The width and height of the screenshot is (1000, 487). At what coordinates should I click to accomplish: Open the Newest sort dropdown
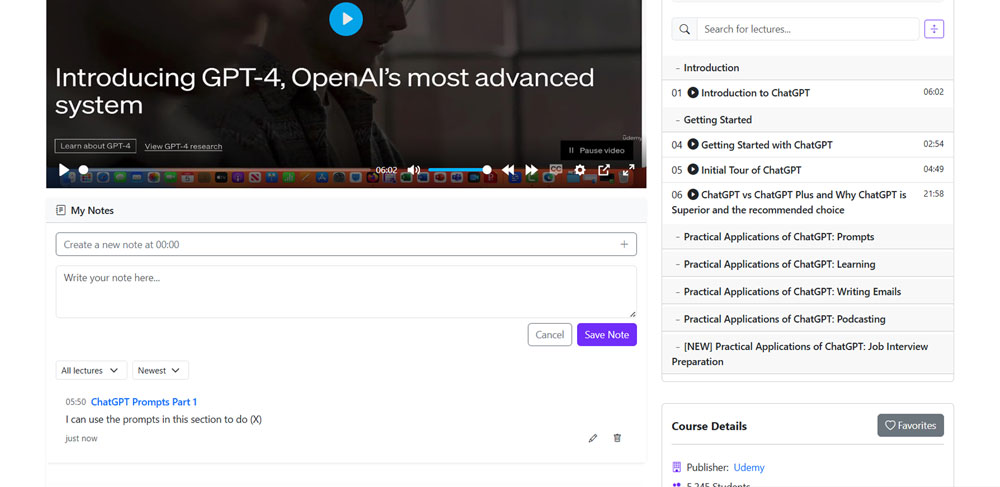coord(160,370)
